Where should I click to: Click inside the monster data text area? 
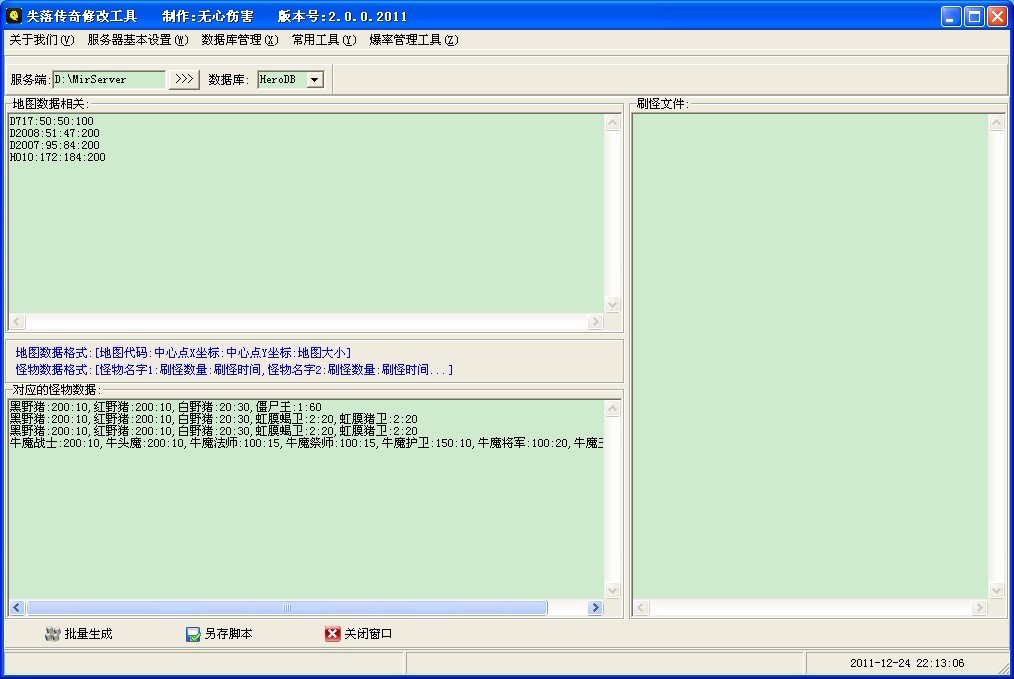[305, 520]
